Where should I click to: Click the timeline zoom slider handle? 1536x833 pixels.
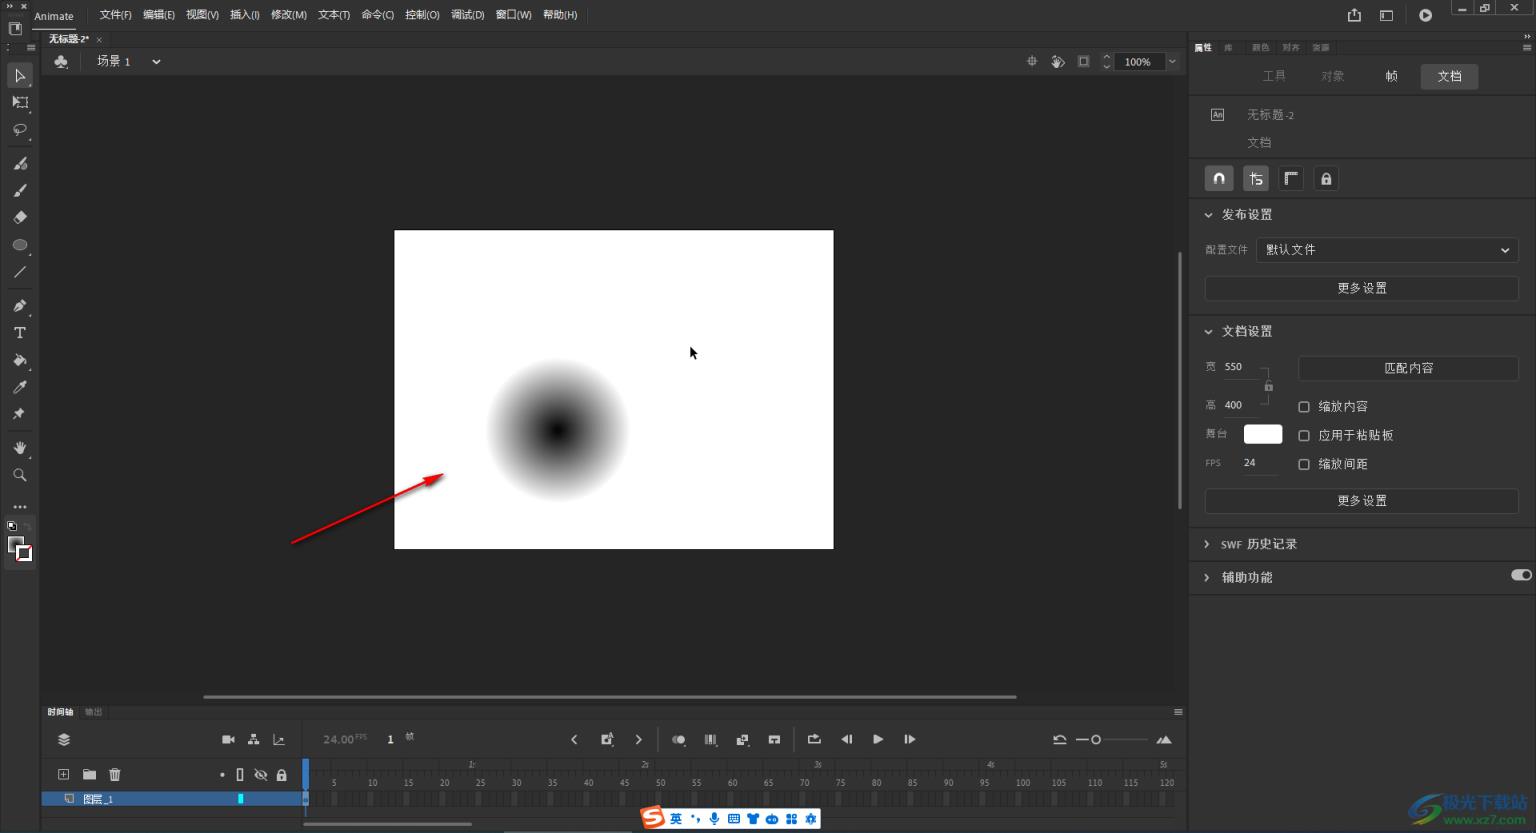tap(1096, 740)
